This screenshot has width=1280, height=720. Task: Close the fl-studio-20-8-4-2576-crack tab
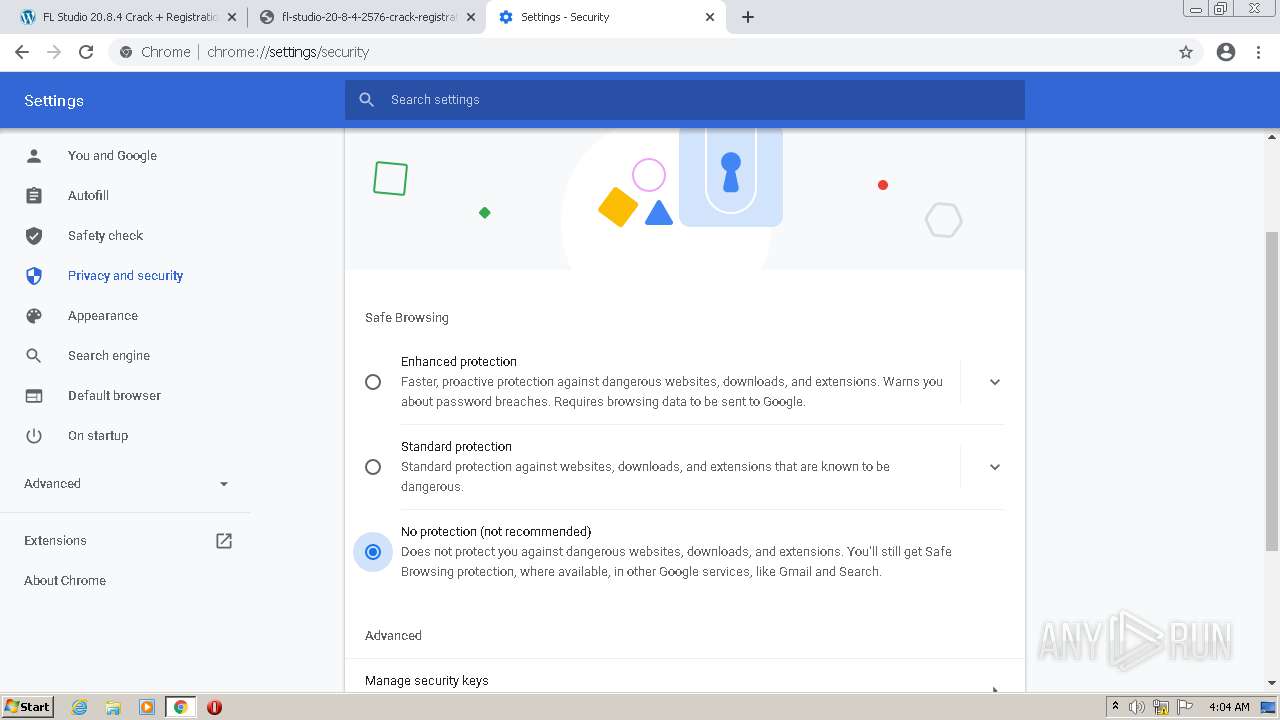point(471,17)
